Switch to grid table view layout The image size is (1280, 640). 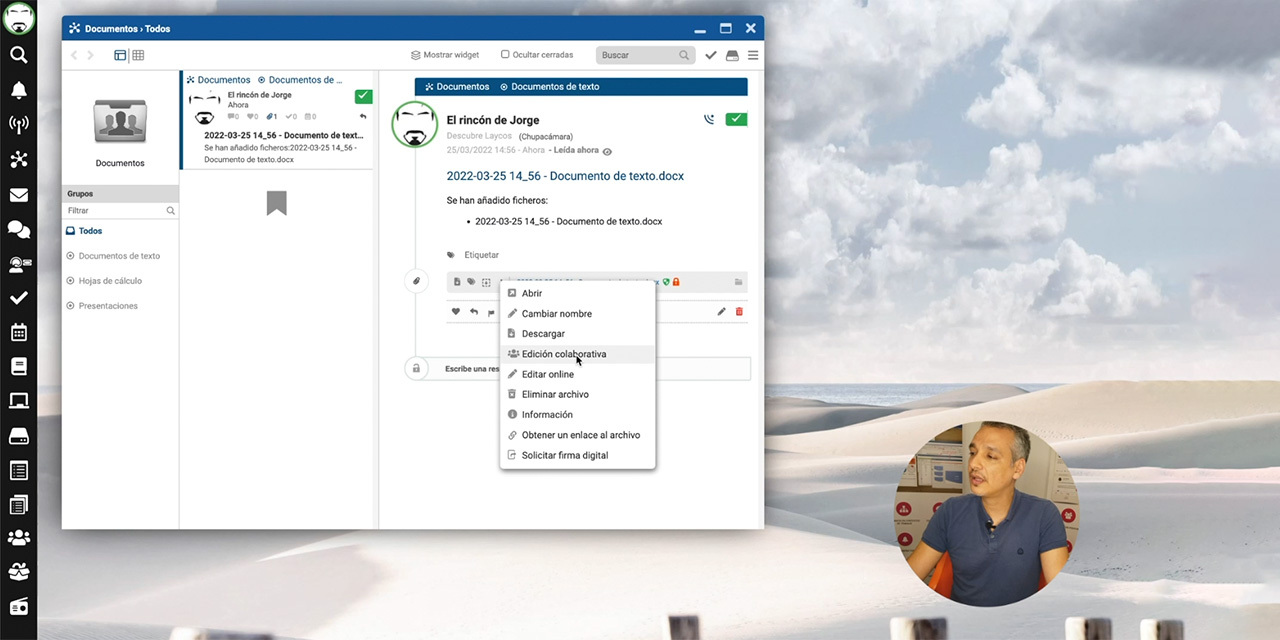pyautogui.click(x=138, y=55)
